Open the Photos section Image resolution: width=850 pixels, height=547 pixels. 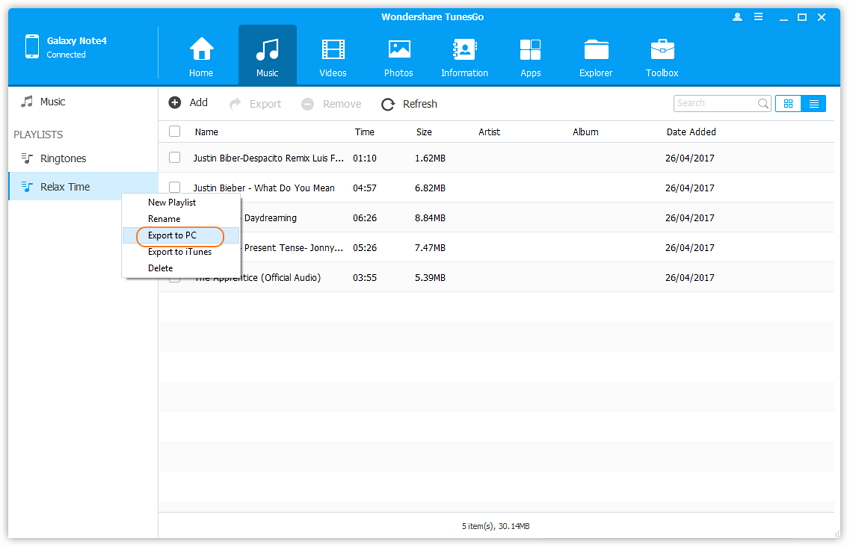(399, 56)
